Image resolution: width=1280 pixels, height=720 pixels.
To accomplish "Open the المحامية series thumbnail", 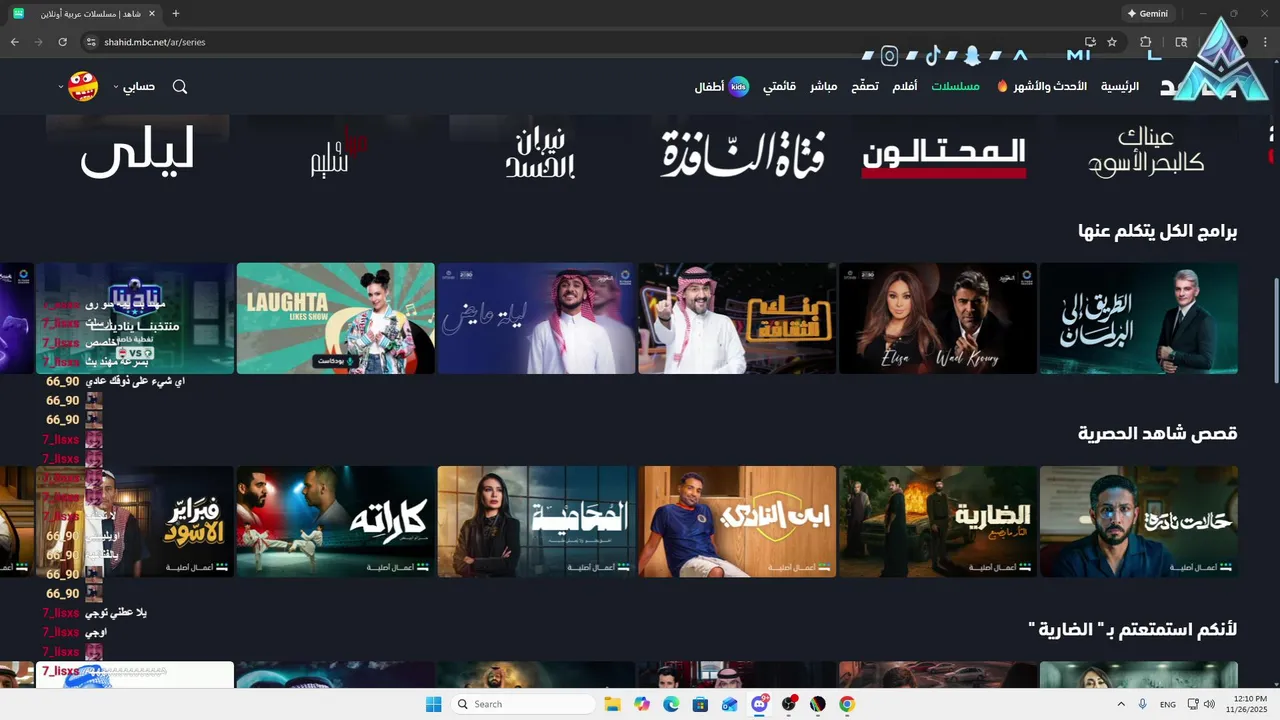I will point(537,521).
